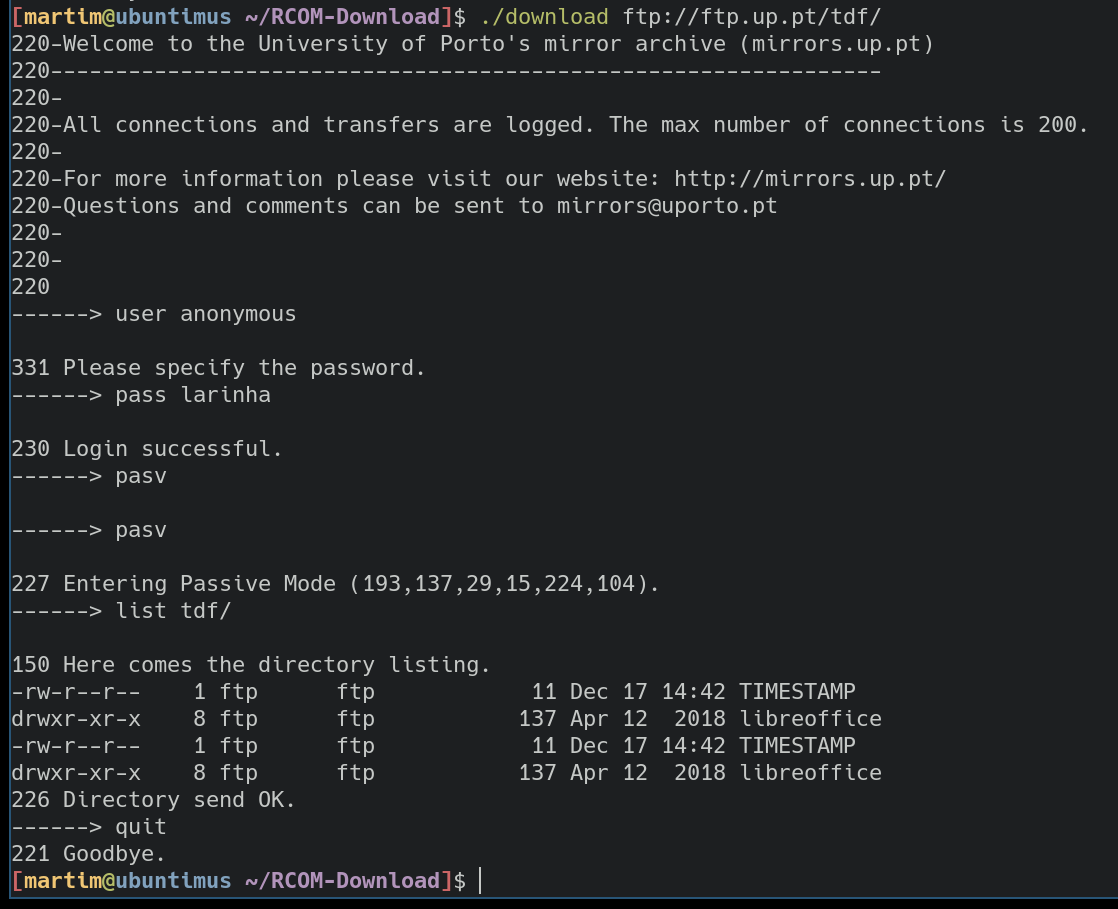This screenshot has height=909, width=1118.
Task: Click the ftp://ftp.up.pt/tdf/ URL argument
Action: click(752, 16)
